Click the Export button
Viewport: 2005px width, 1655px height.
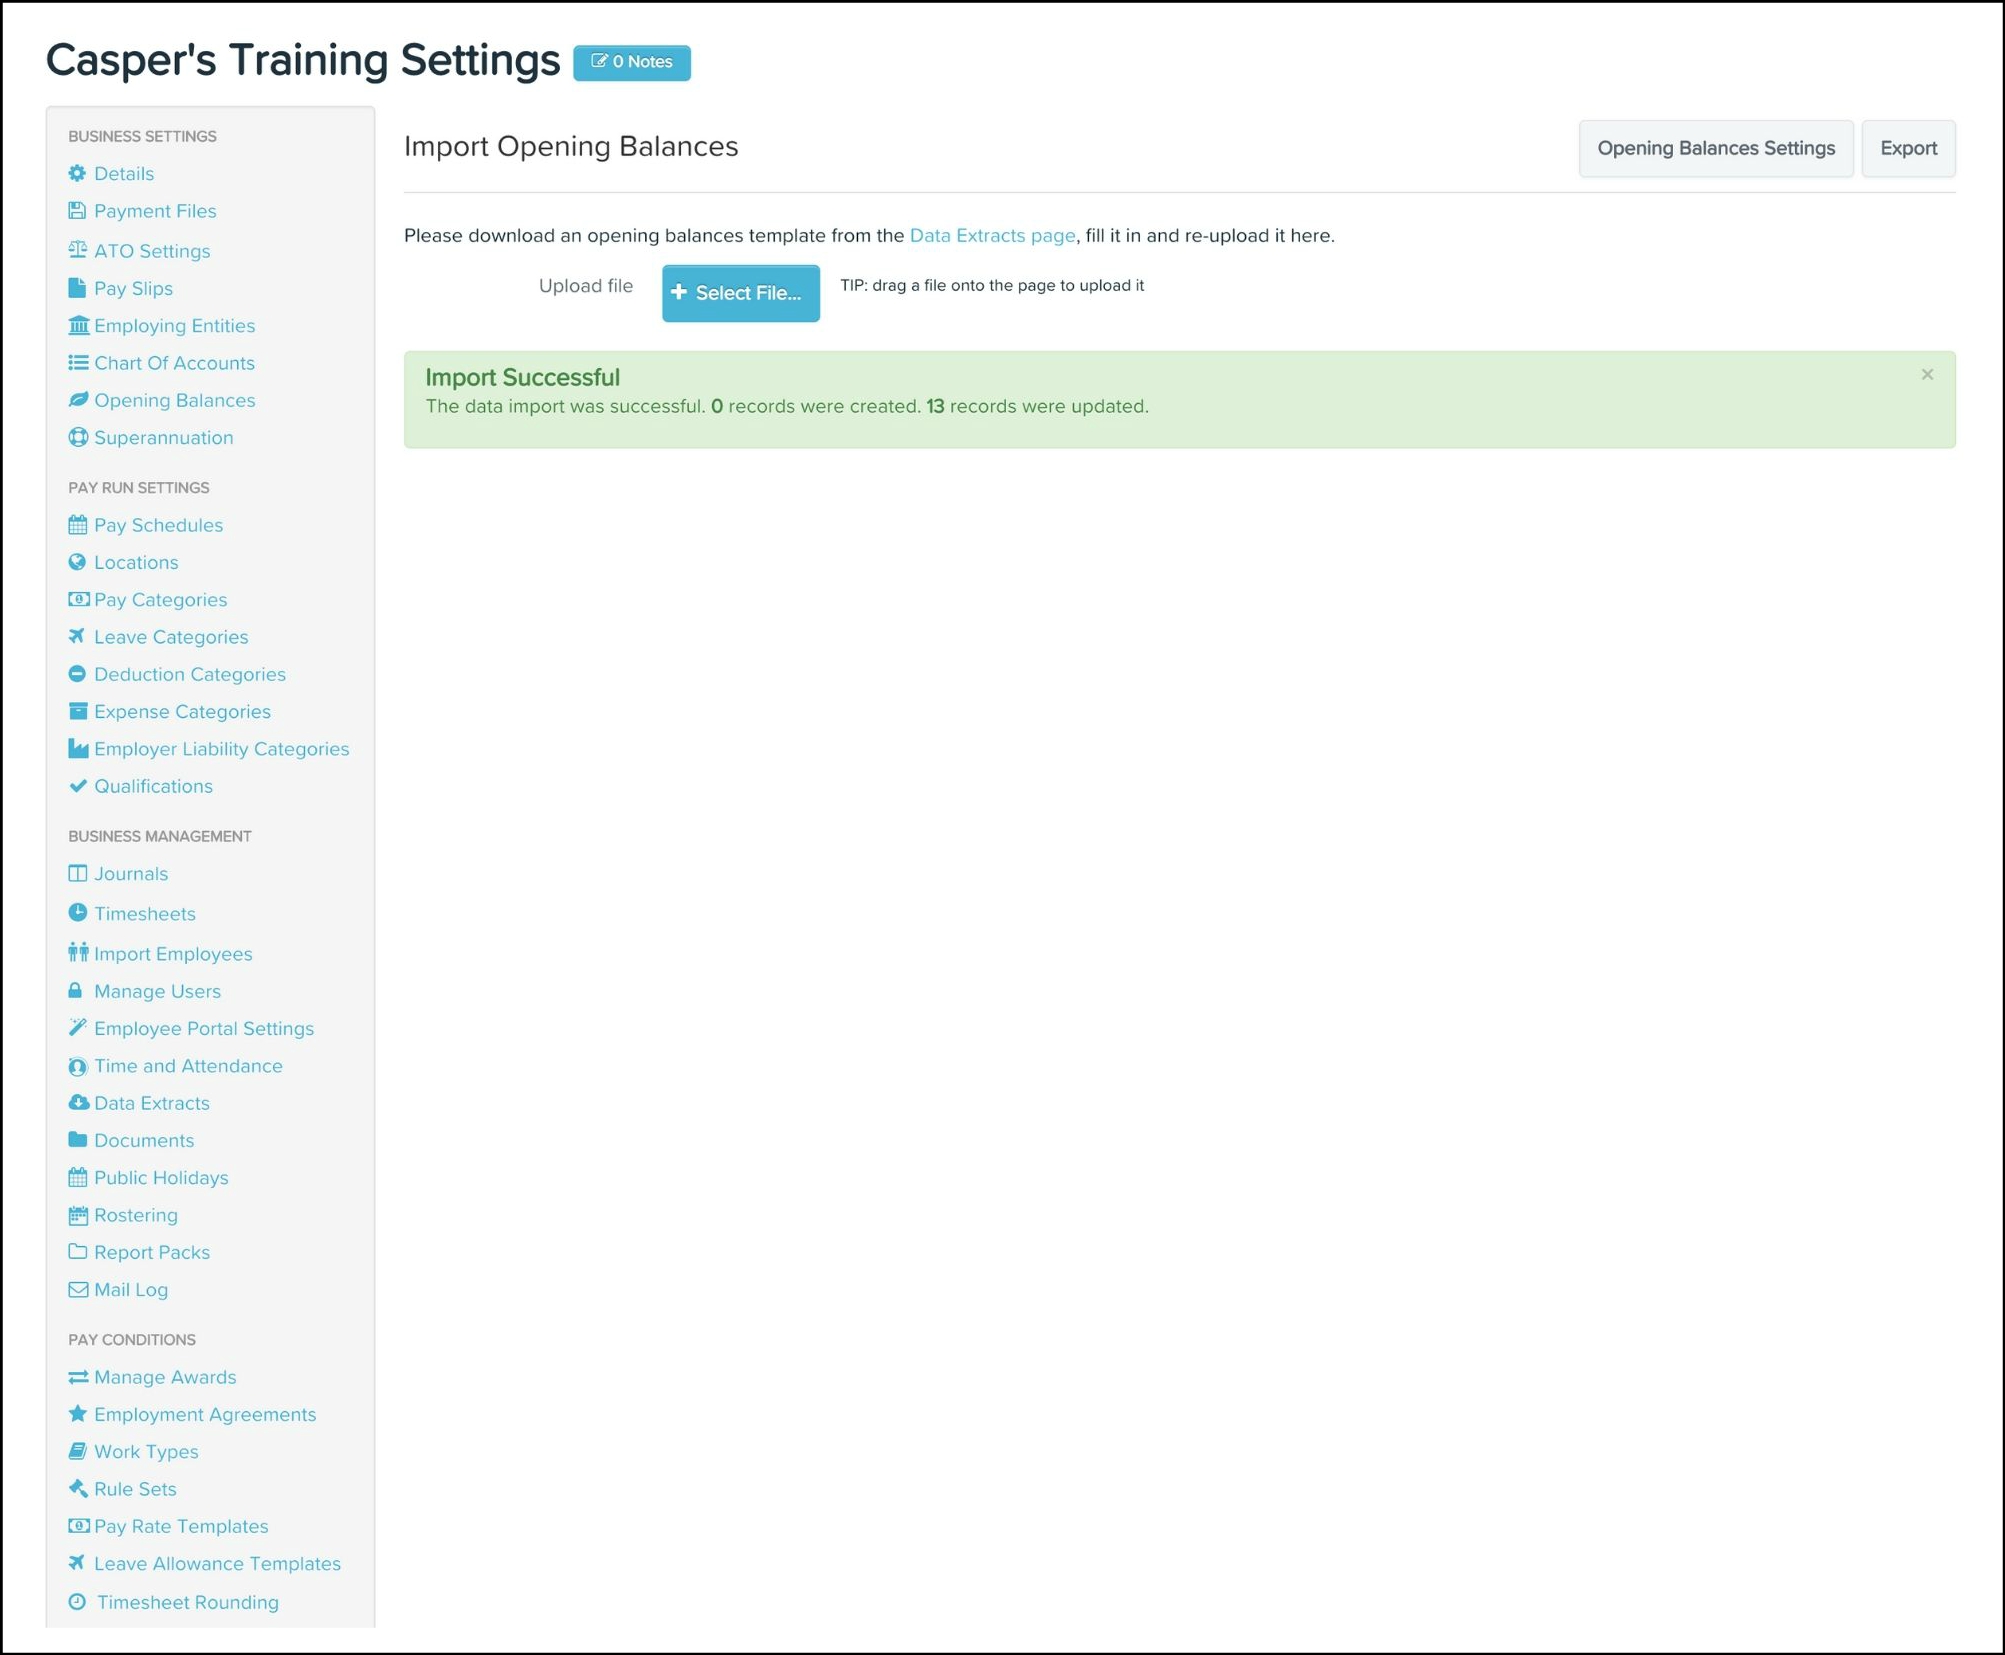(x=1907, y=148)
